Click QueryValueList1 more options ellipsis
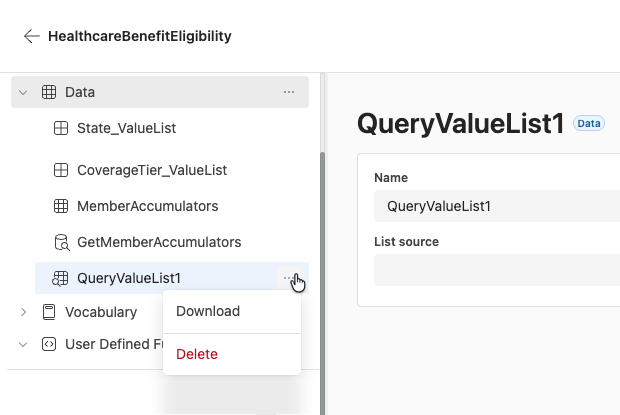This screenshot has height=415, width=620. [x=289, y=278]
